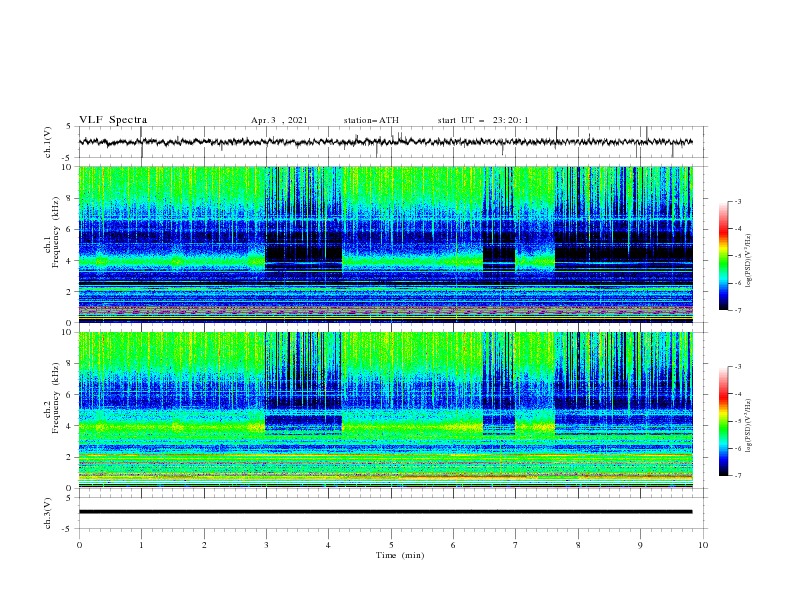Click the ch.1 colorbar "log(PSD)(V²/Hz)" label
This screenshot has width=792, height=612.
pos(749,261)
